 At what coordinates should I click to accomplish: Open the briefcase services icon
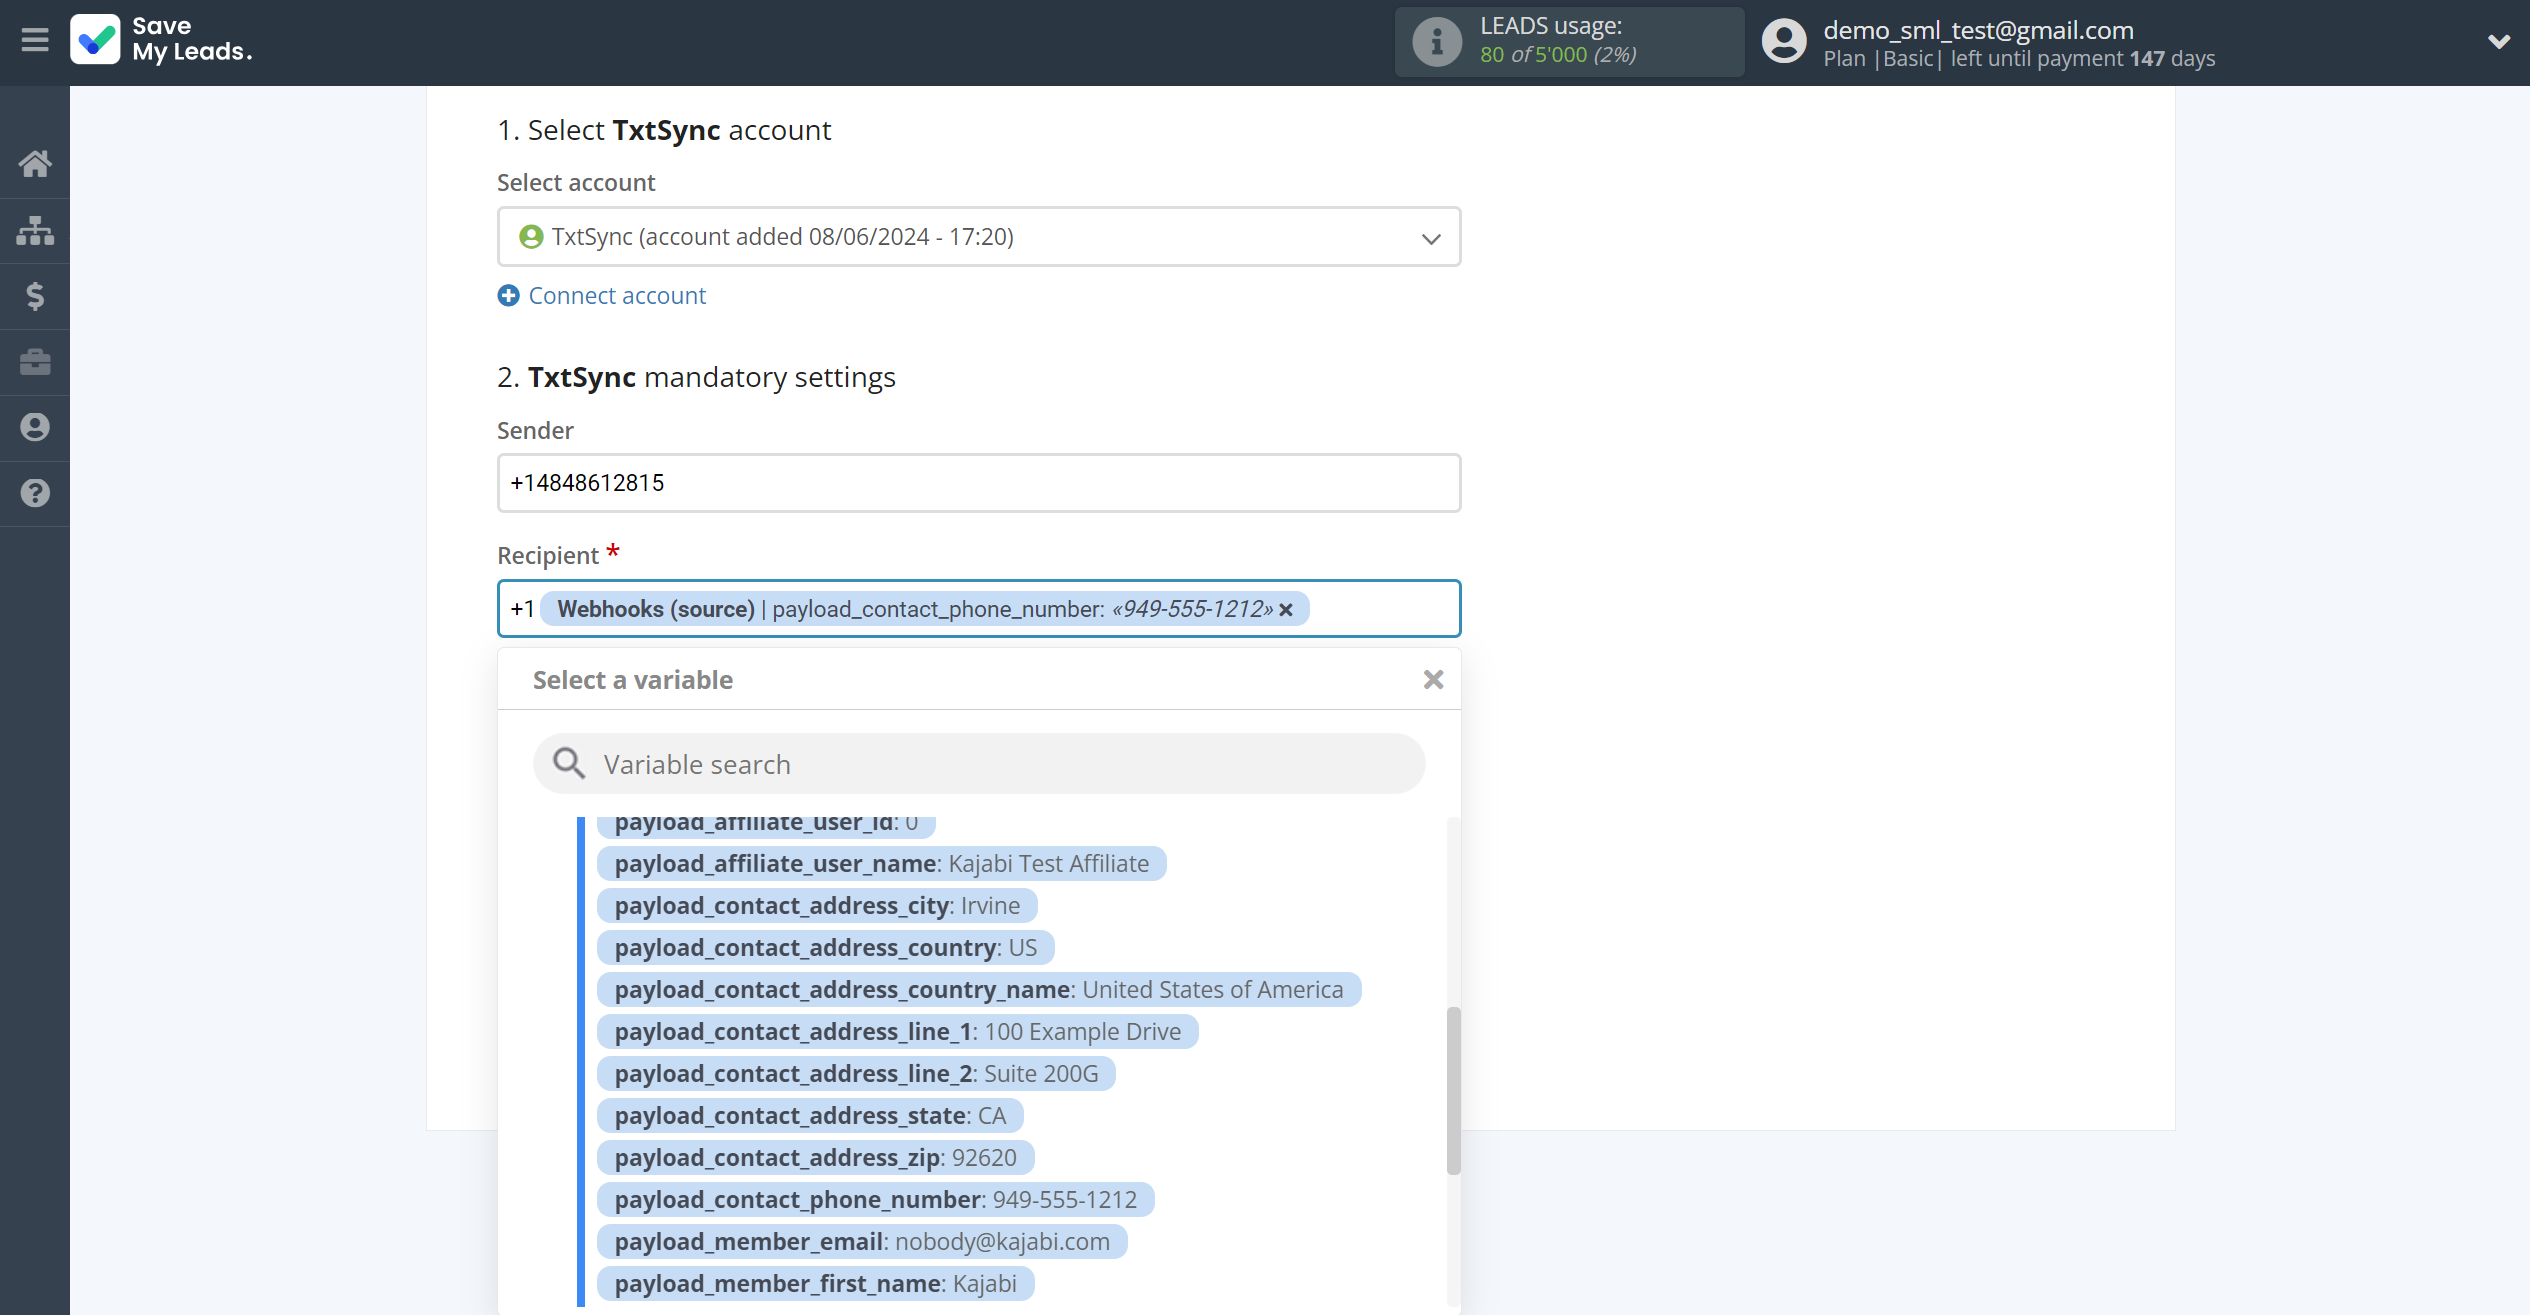(35, 362)
